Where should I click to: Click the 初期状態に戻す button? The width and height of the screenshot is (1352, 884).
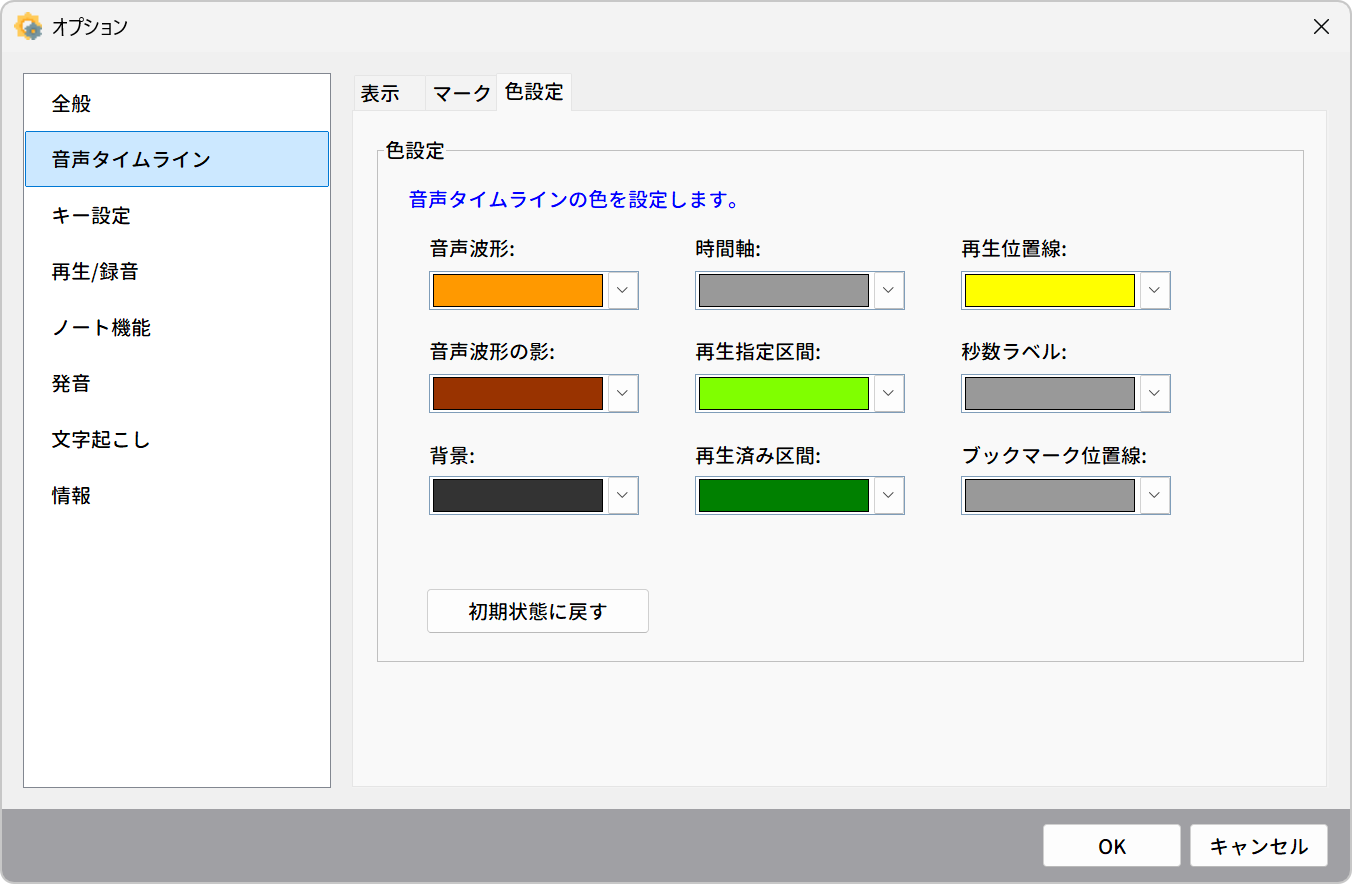pyautogui.click(x=538, y=611)
